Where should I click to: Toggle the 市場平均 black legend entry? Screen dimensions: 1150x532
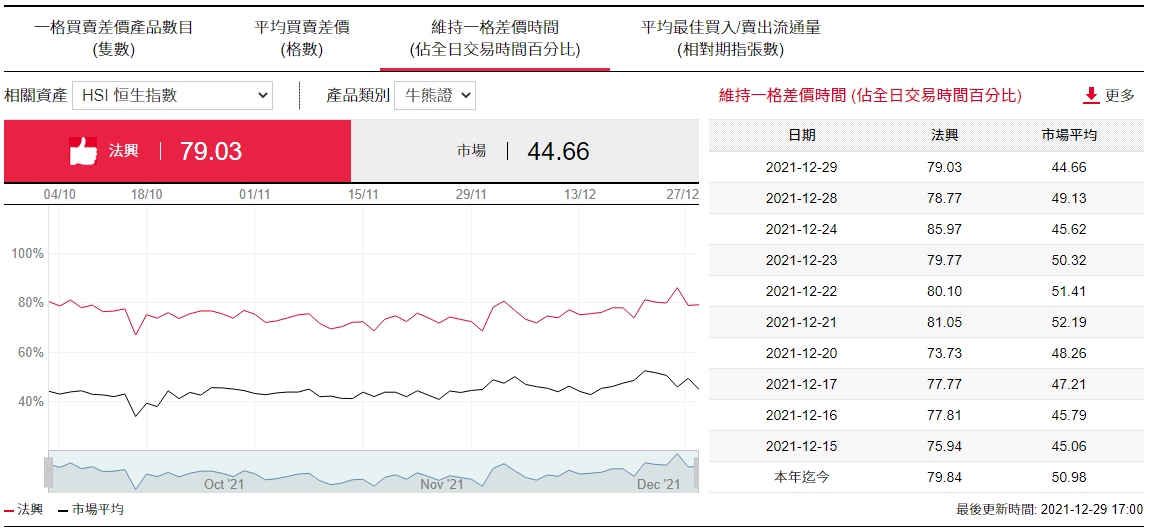(90, 509)
